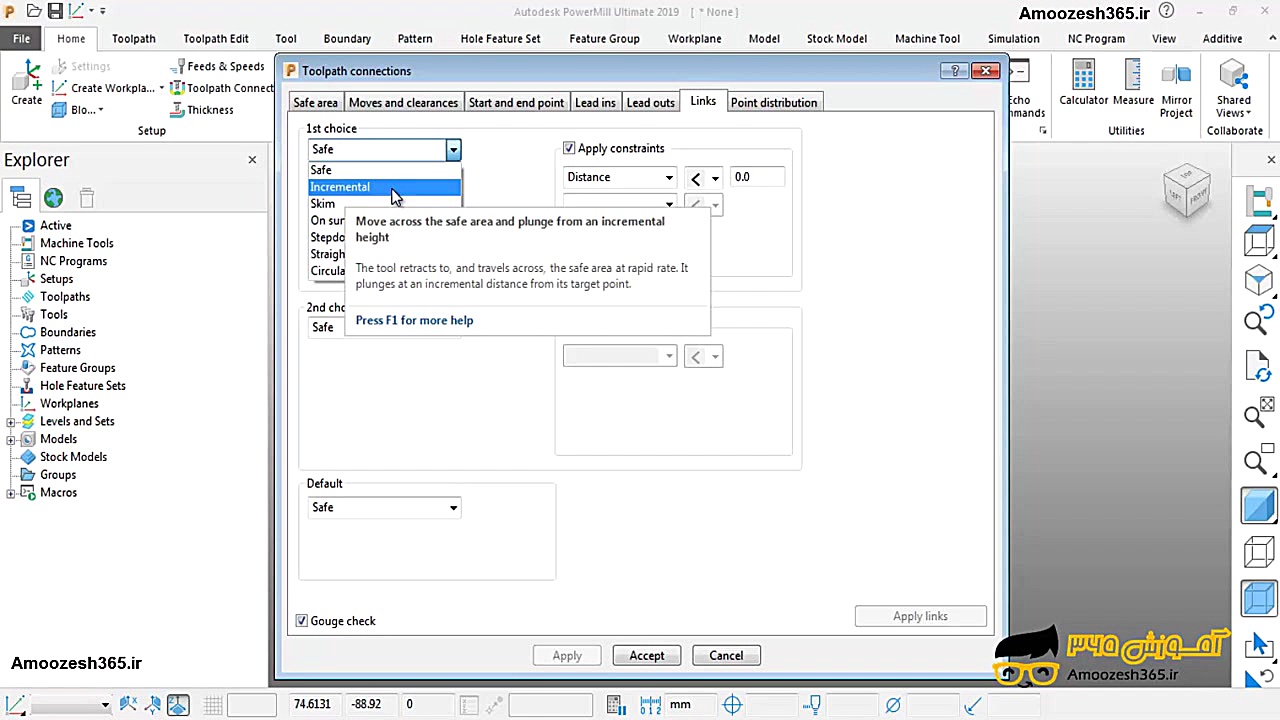1280x720 pixels.
Task: Toggle the Apply constraints checkbox
Action: point(569,148)
